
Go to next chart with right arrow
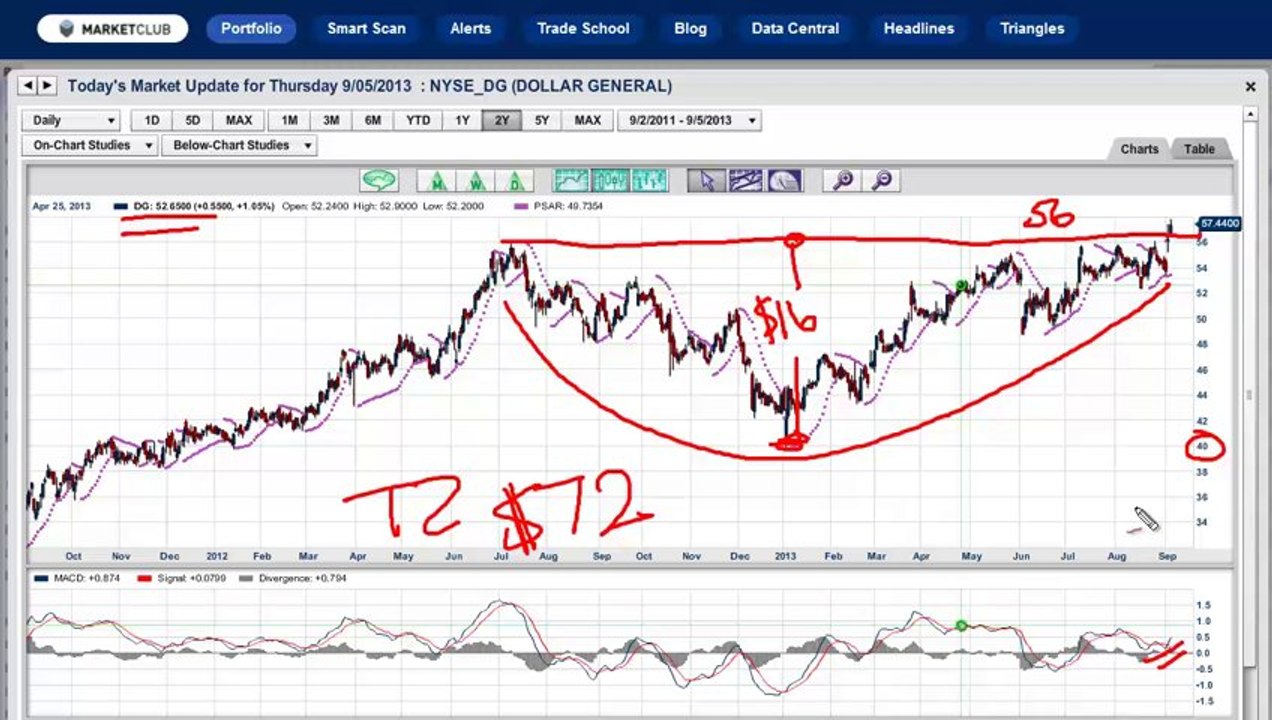48,87
